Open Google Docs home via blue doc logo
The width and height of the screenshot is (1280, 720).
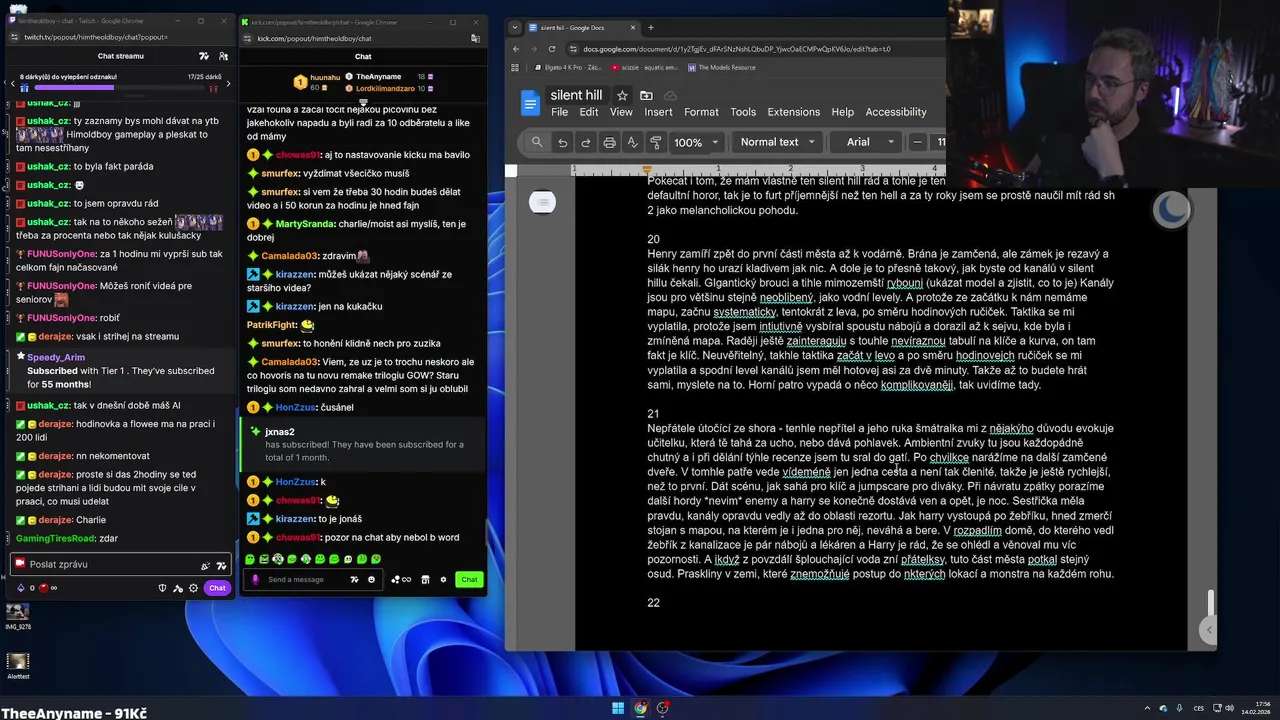[530, 102]
